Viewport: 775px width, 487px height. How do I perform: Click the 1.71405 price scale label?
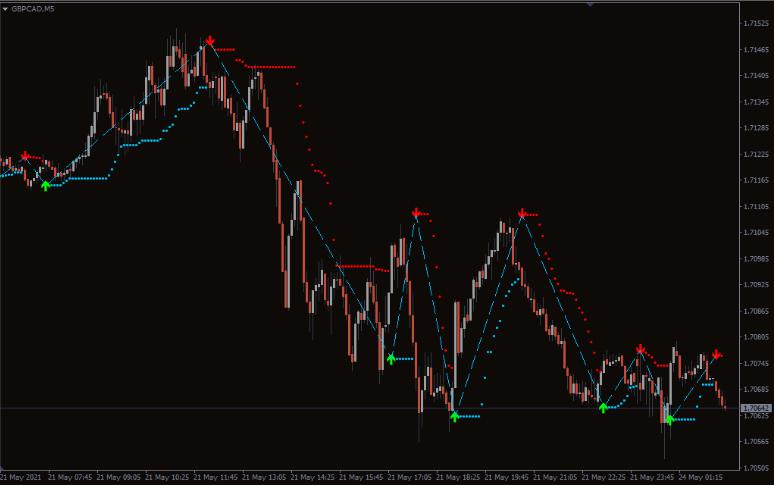pos(756,76)
